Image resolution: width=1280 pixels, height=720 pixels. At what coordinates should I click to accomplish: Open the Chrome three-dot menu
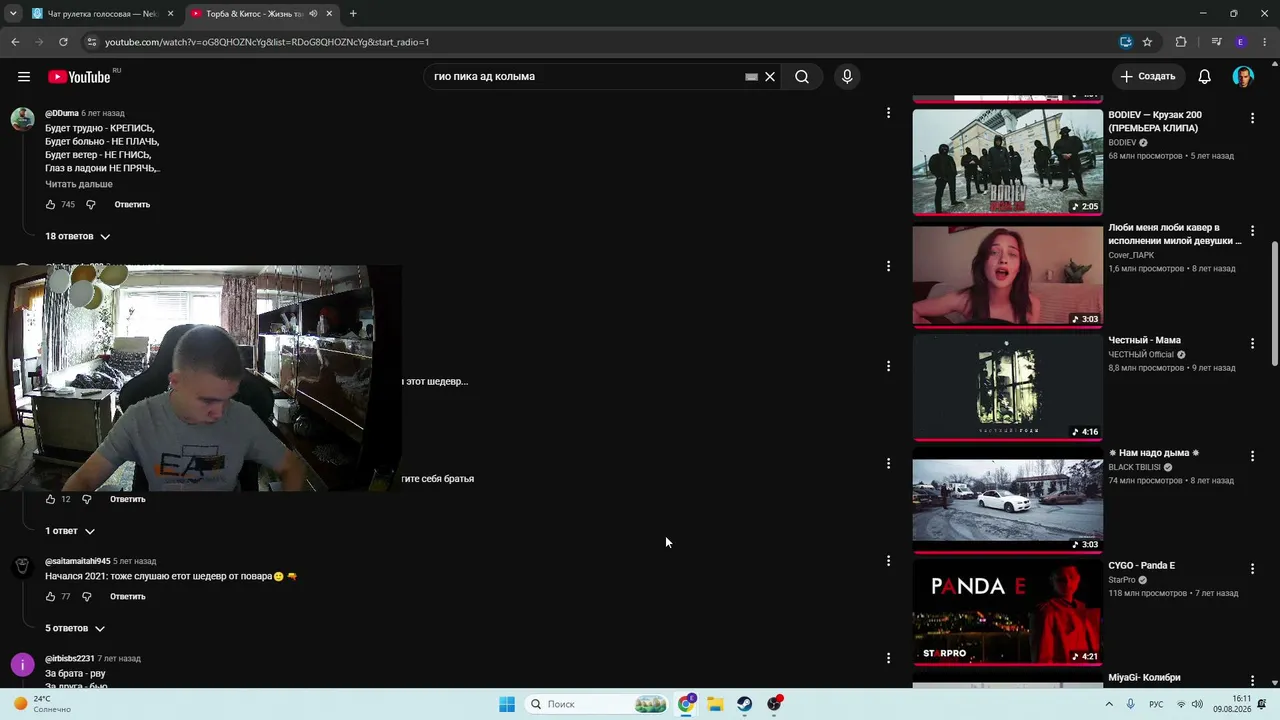[1265, 42]
